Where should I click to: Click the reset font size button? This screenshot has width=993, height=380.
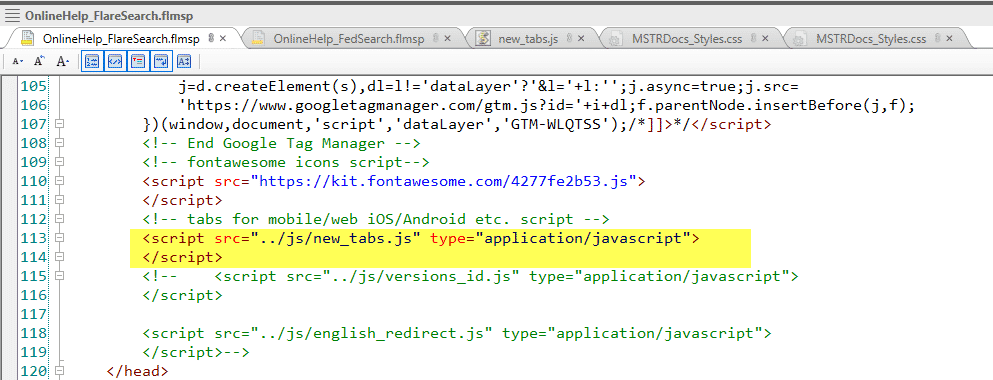tap(39, 61)
